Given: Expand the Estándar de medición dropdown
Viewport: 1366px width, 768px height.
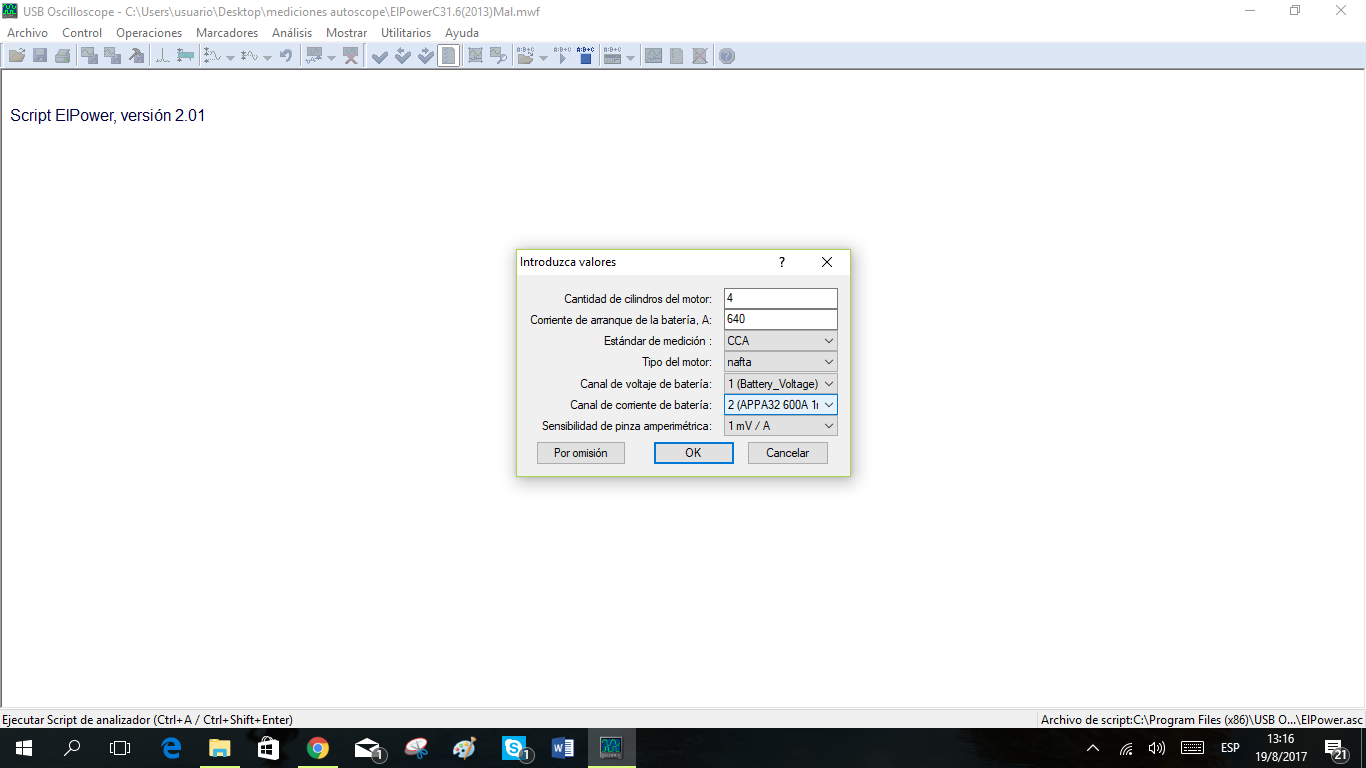Looking at the screenshot, I should point(780,341).
